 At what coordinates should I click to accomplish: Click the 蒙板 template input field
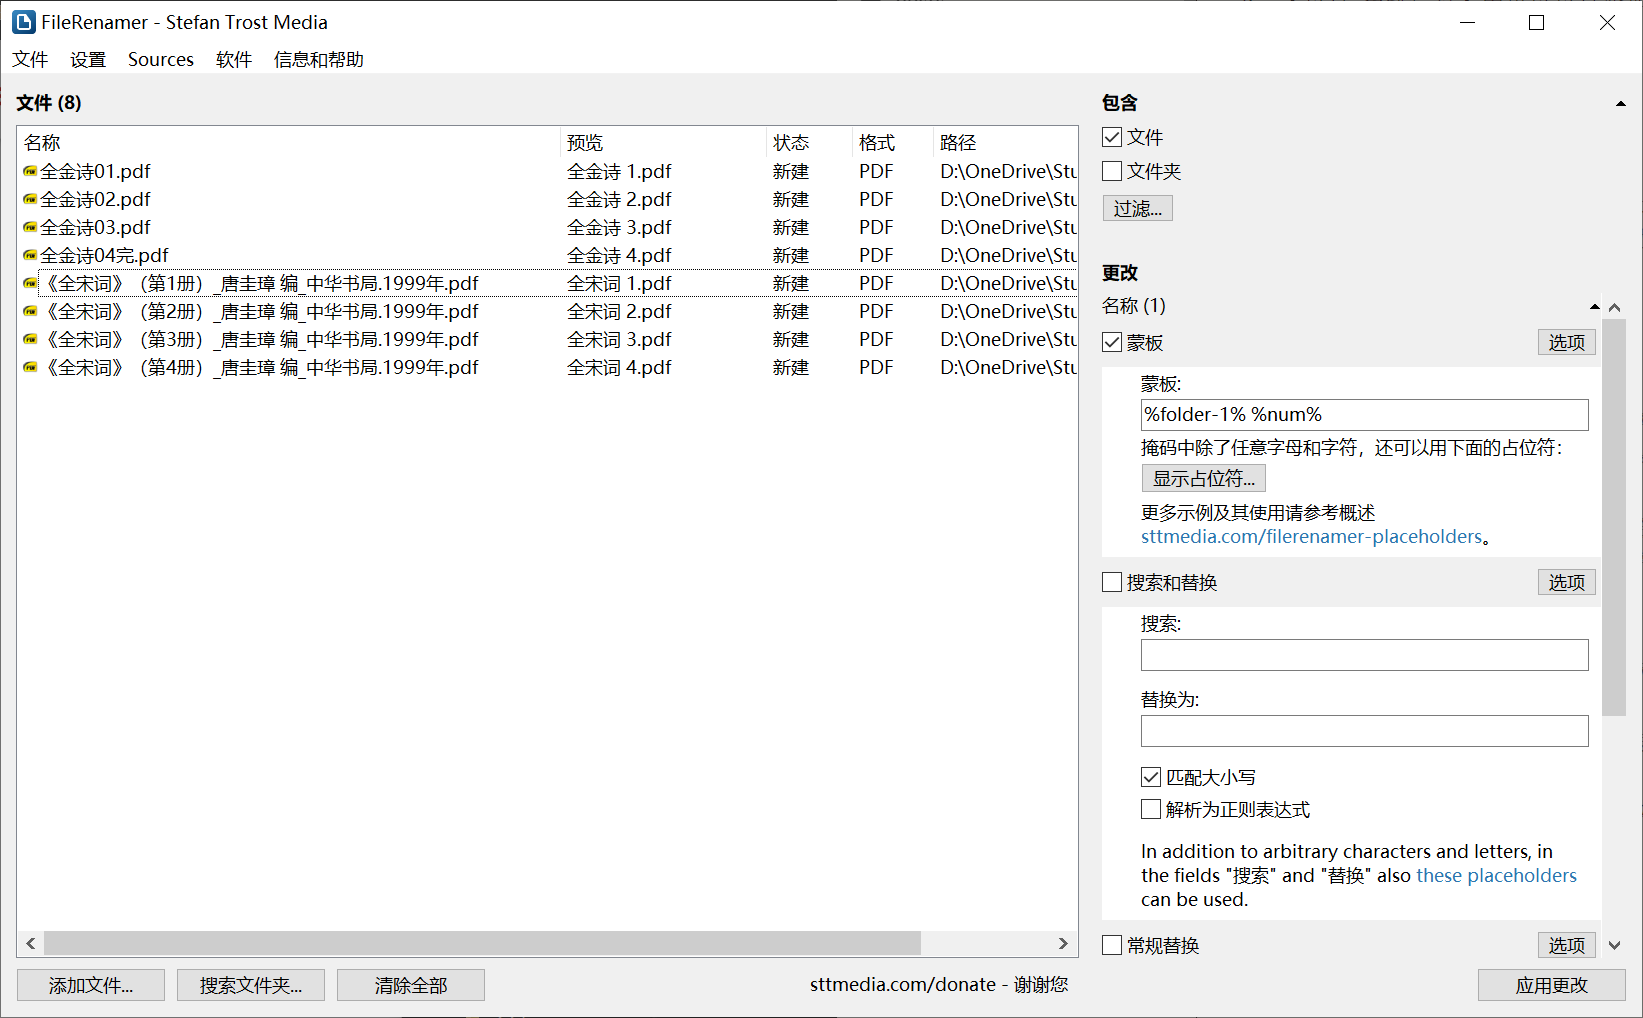[1364, 415]
